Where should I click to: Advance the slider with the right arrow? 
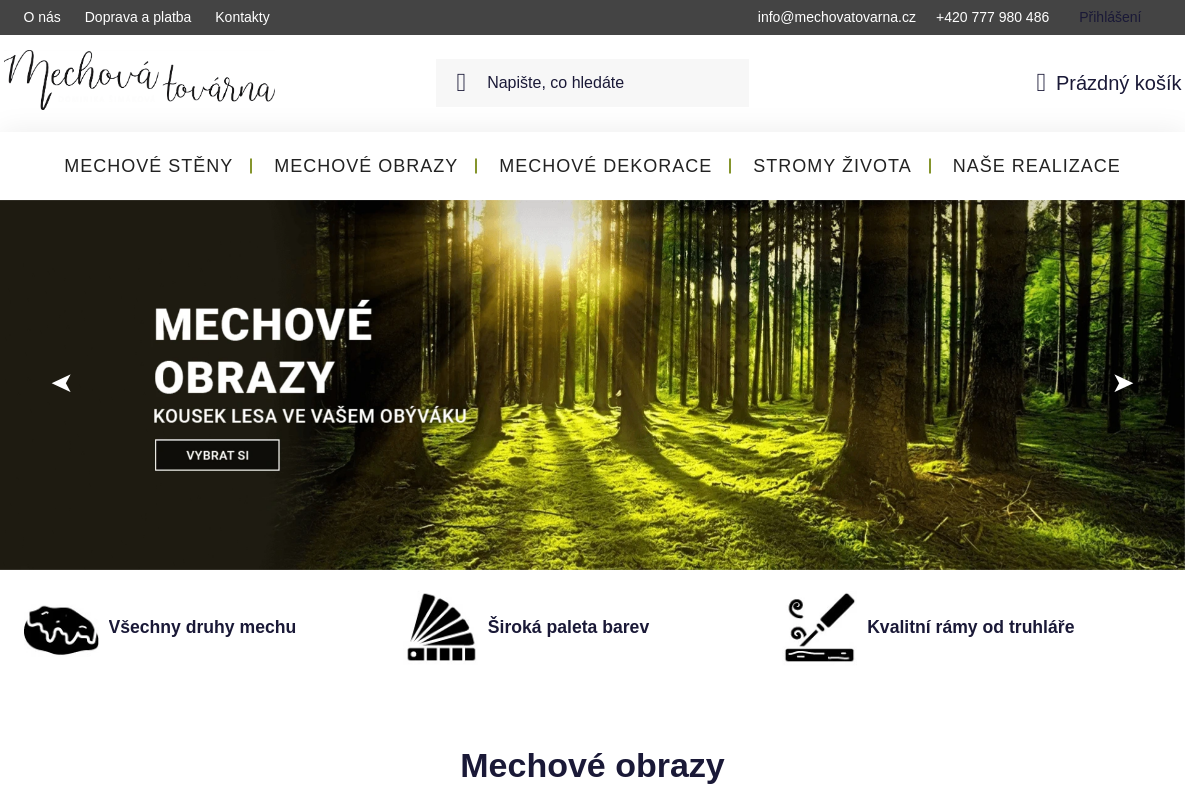pos(1123,383)
